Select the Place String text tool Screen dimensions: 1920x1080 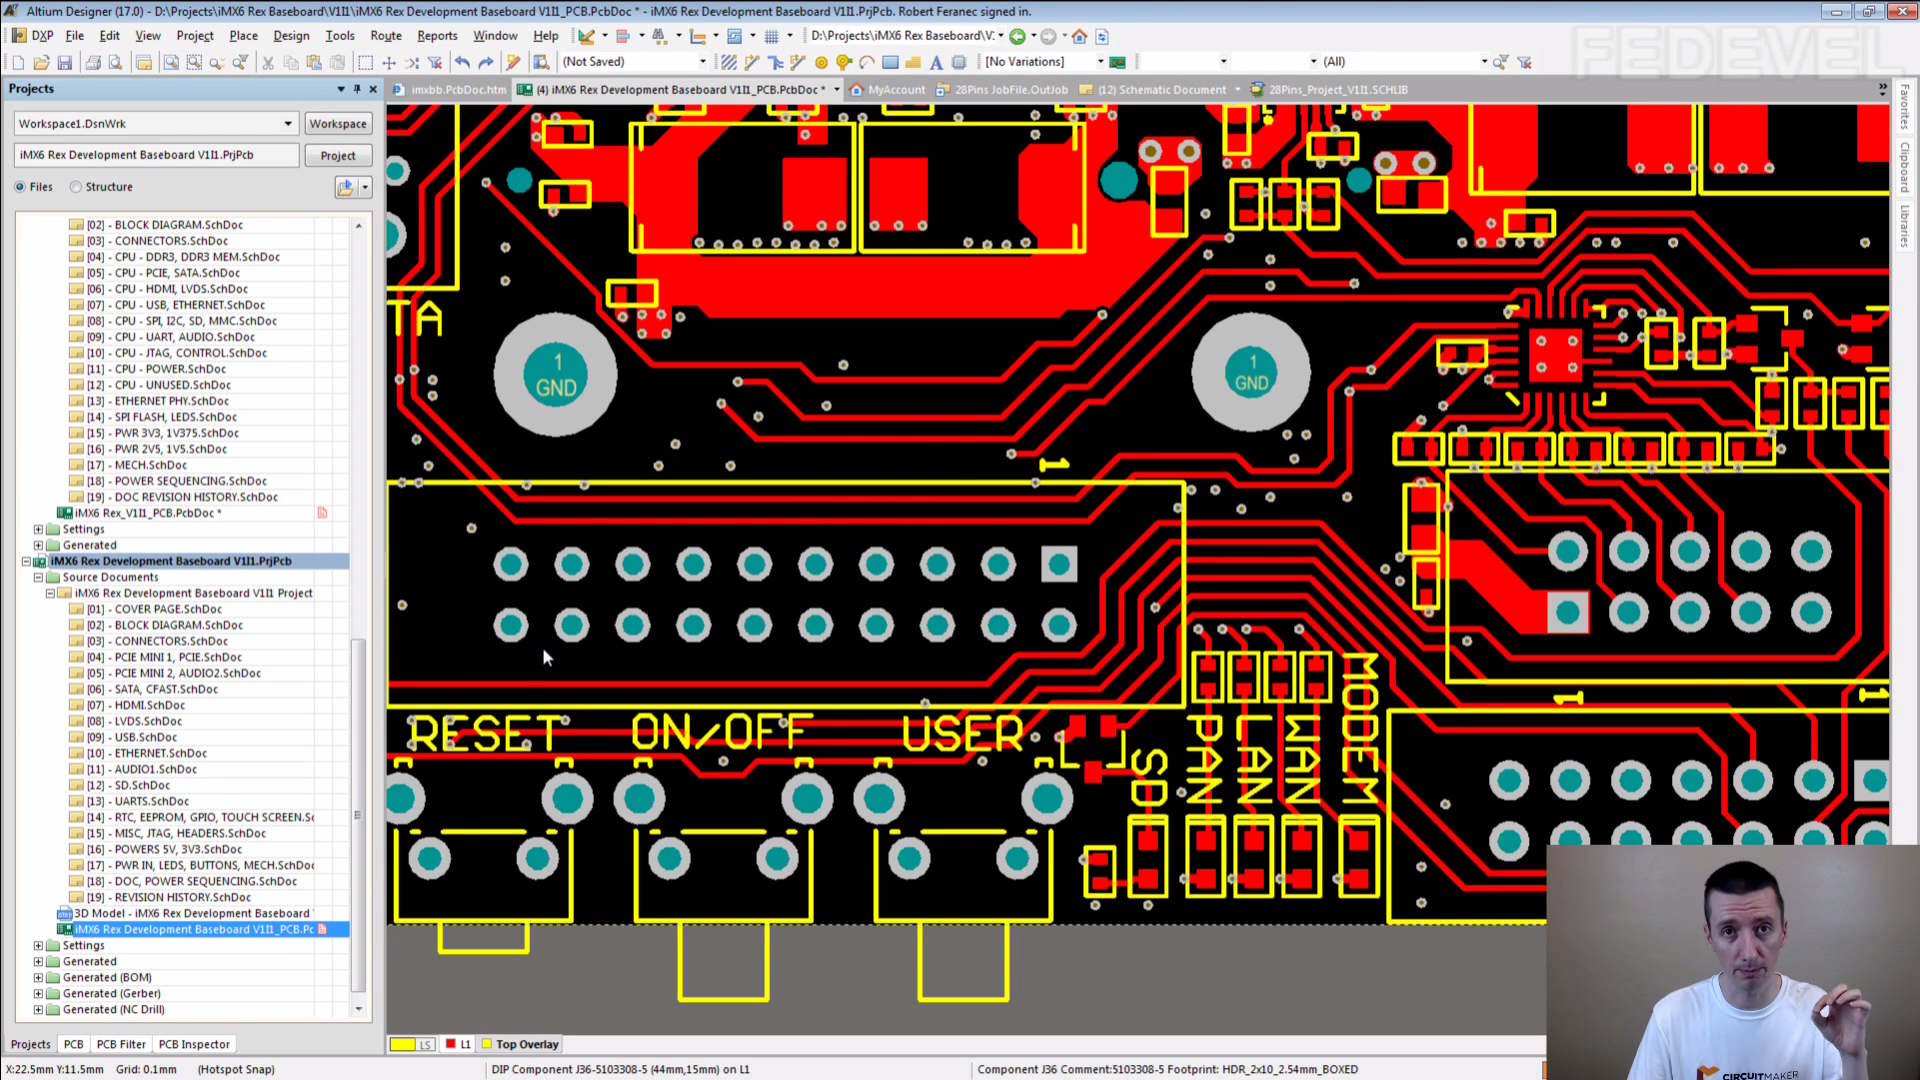coord(936,62)
